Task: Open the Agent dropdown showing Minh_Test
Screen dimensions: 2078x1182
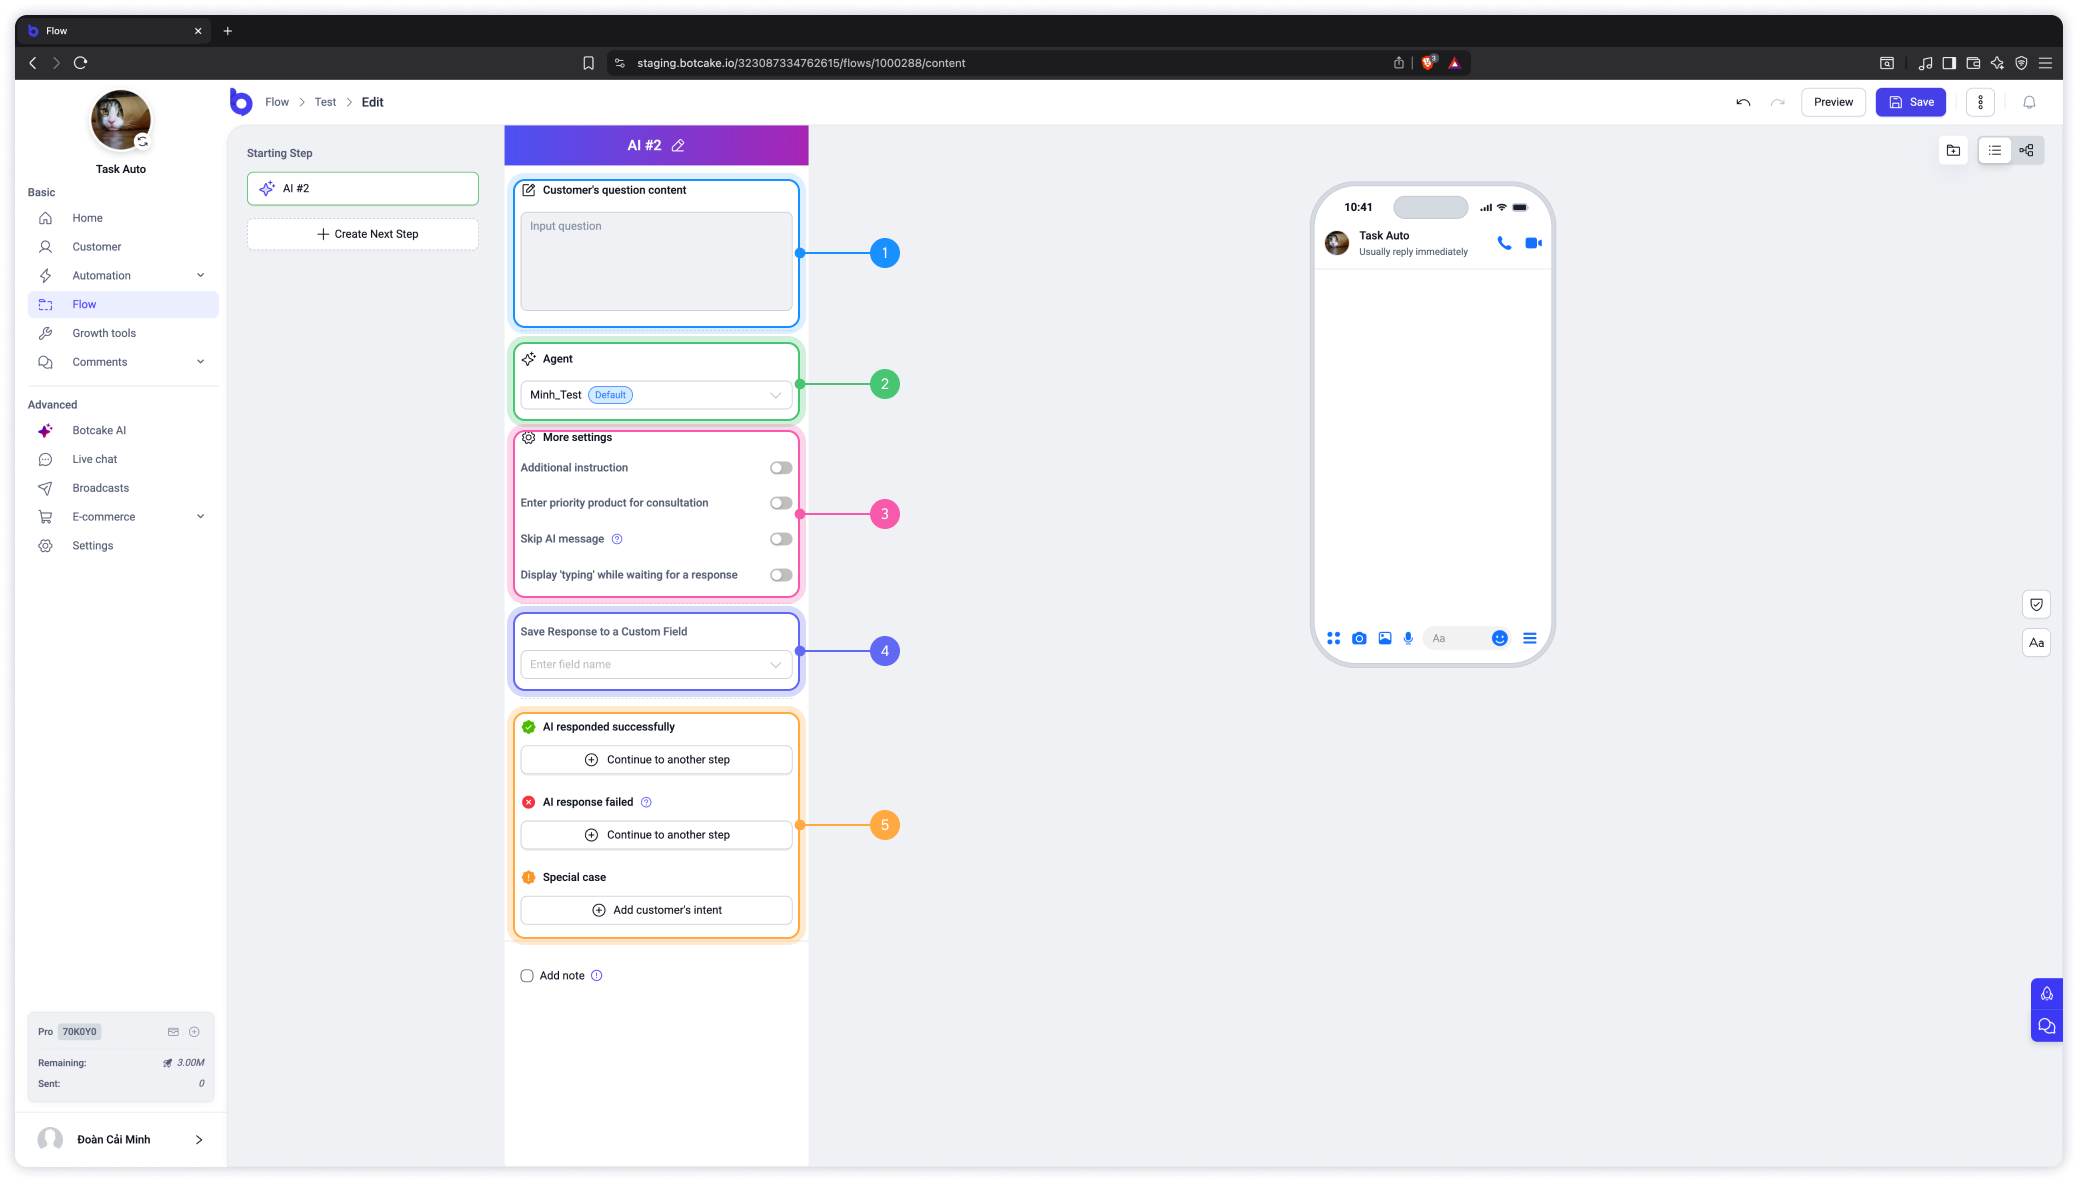Action: pos(656,395)
